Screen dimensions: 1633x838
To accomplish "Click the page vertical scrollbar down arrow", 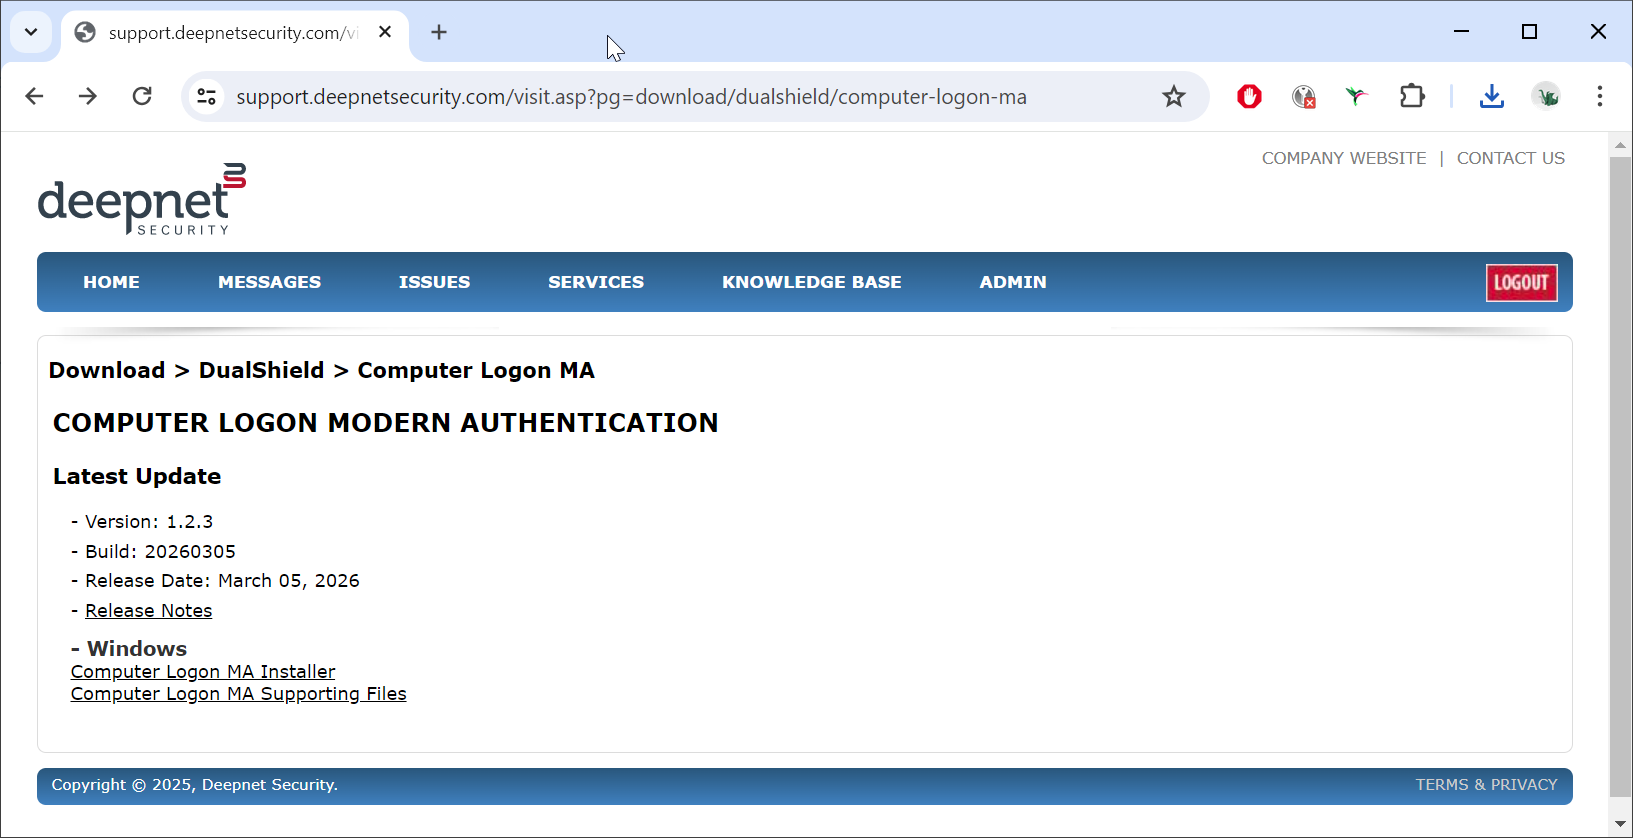I will [x=1620, y=824].
